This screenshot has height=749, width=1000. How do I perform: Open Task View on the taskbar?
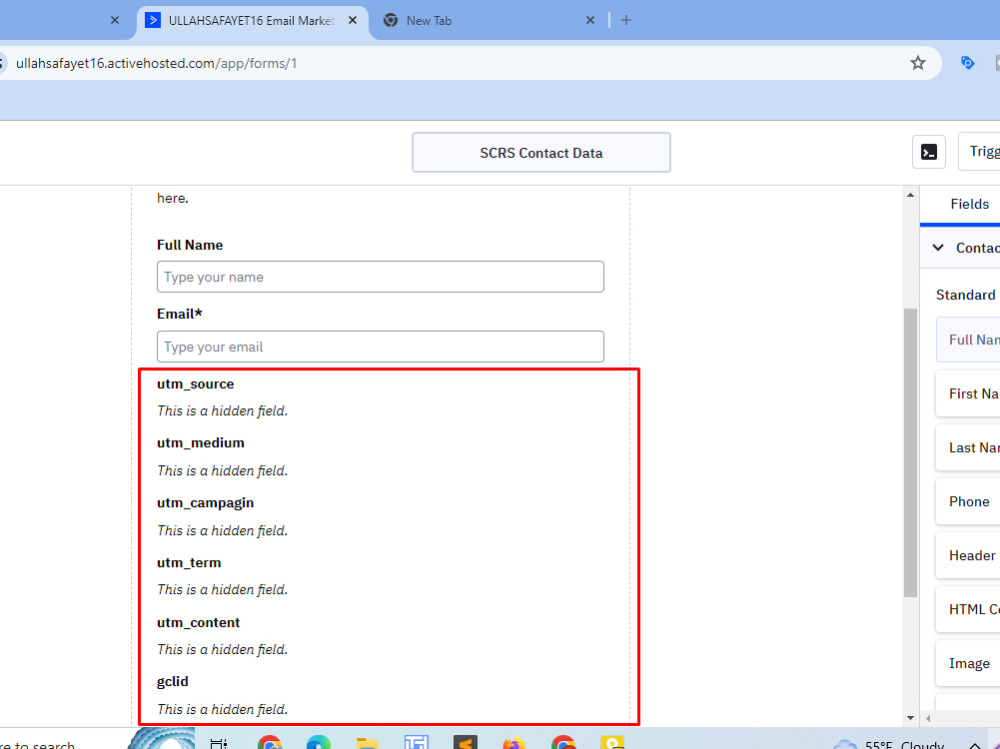click(219, 743)
